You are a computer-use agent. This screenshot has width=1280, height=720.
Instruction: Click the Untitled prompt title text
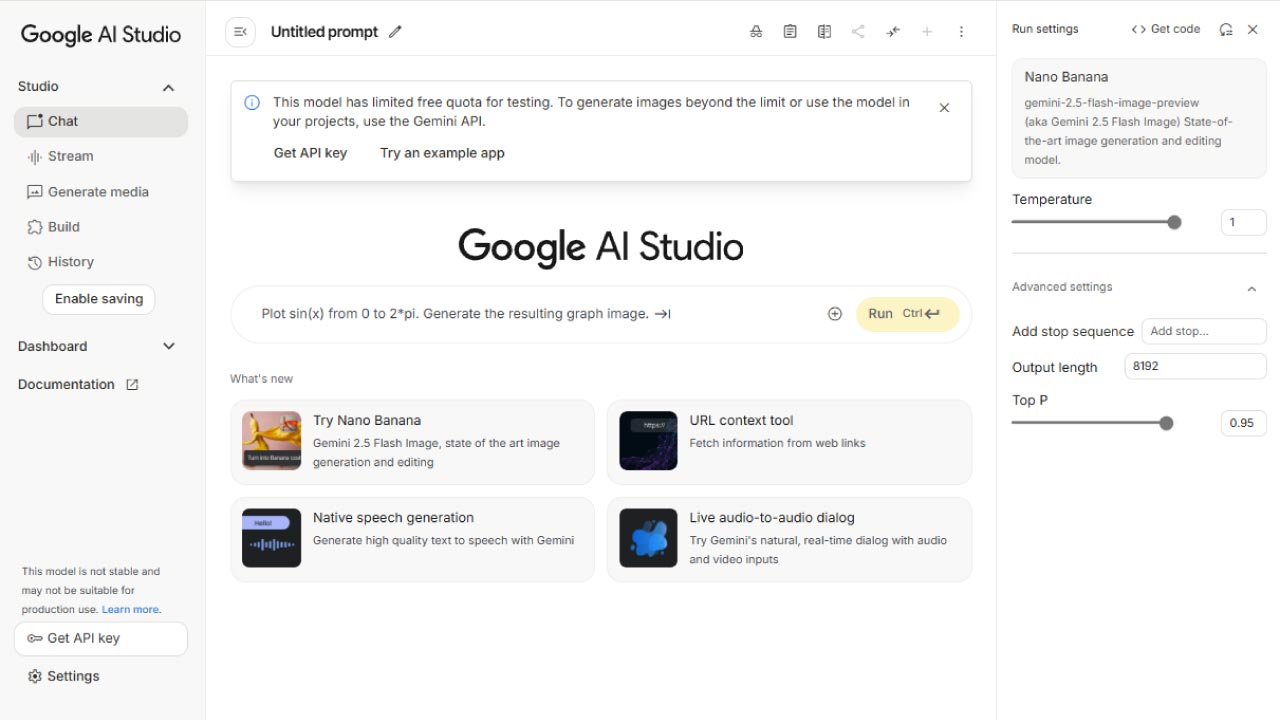coord(324,32)
